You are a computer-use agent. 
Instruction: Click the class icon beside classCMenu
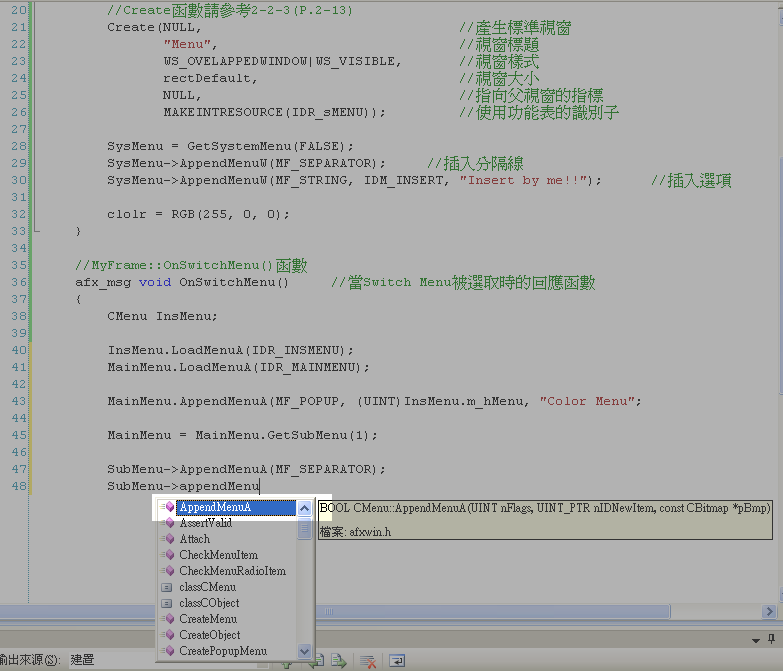(167, 588)
